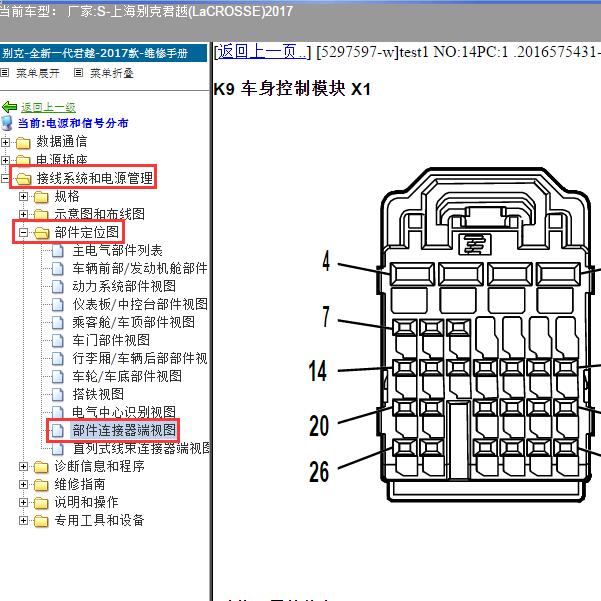Select 搭铁视图 in the tree
Screen dimensions: 601x601
click(98, 394)
